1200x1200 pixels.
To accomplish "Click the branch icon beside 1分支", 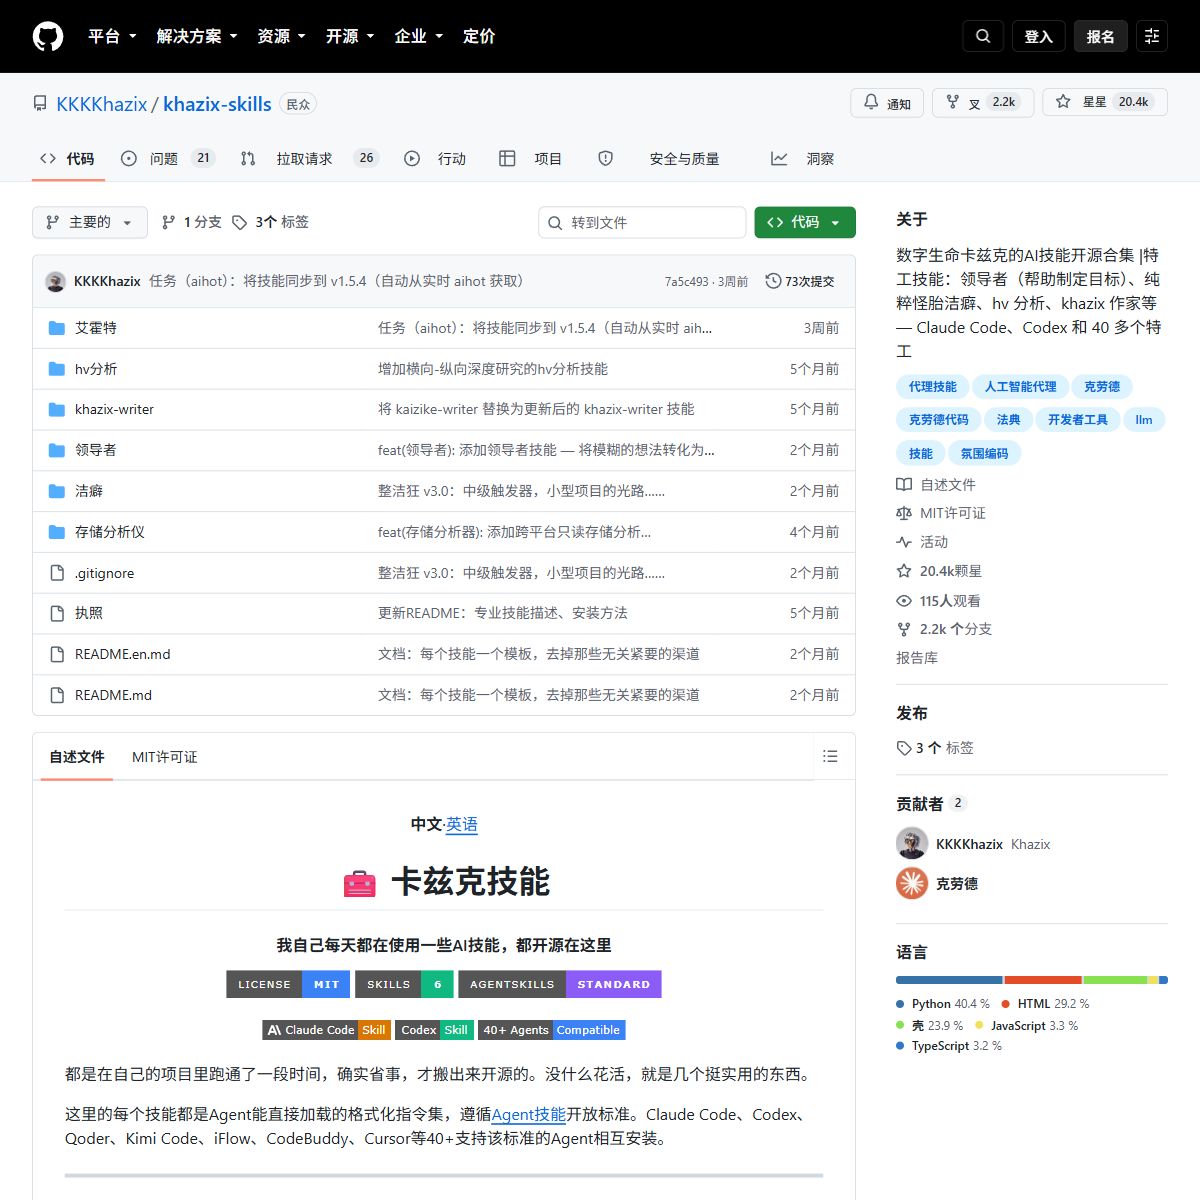I will [168, 222].
